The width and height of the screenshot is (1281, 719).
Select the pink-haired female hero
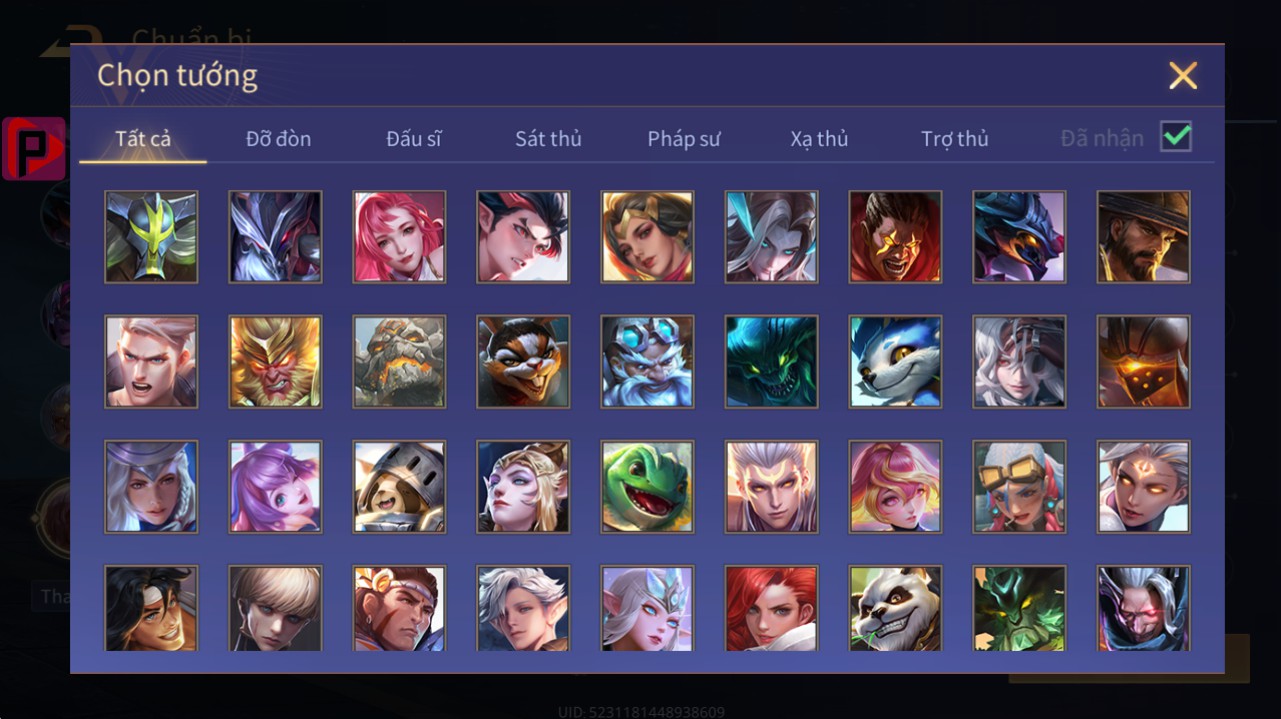(399, 237)
